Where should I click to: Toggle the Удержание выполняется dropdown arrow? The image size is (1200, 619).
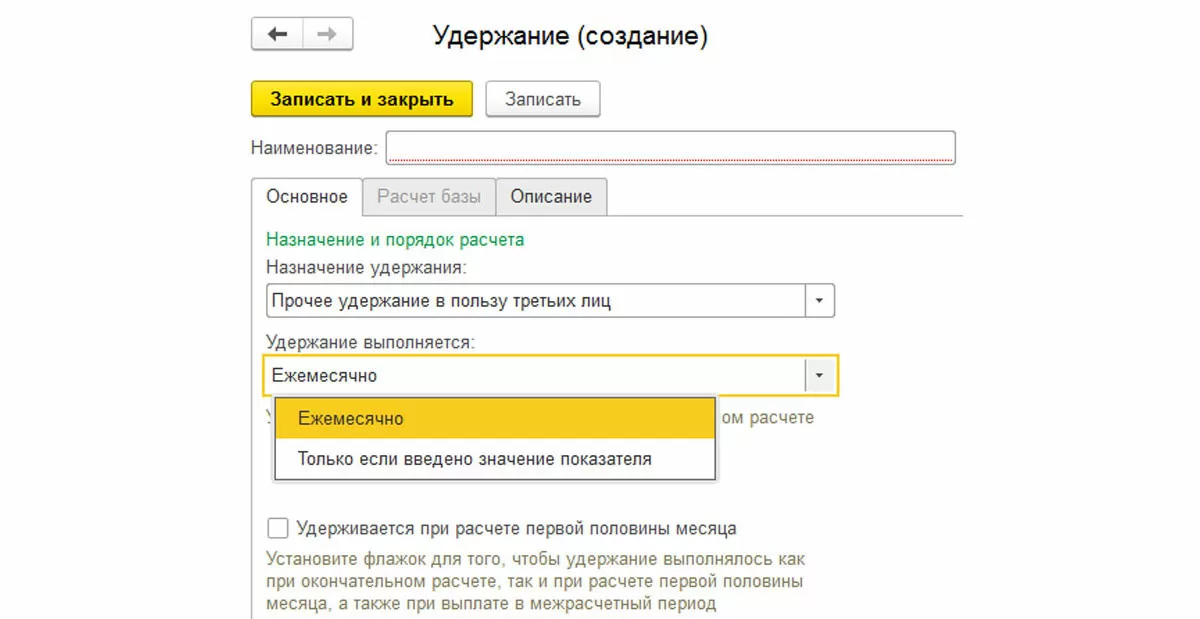[820, 376]
